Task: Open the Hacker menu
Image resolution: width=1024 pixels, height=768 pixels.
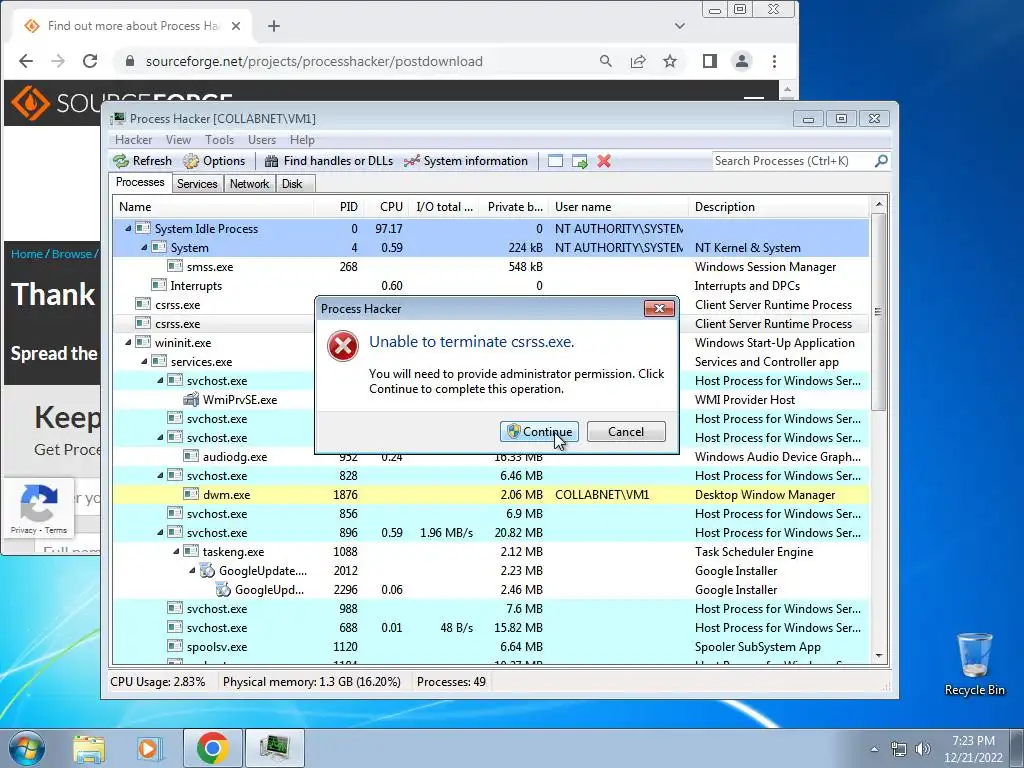Action: [133, 140]
